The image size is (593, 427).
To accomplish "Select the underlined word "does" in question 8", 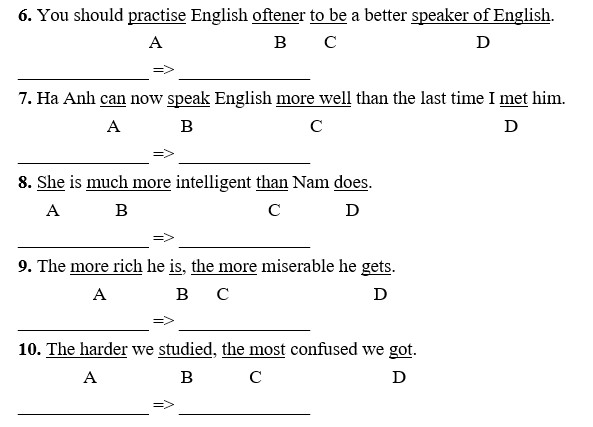I will 351,183.
